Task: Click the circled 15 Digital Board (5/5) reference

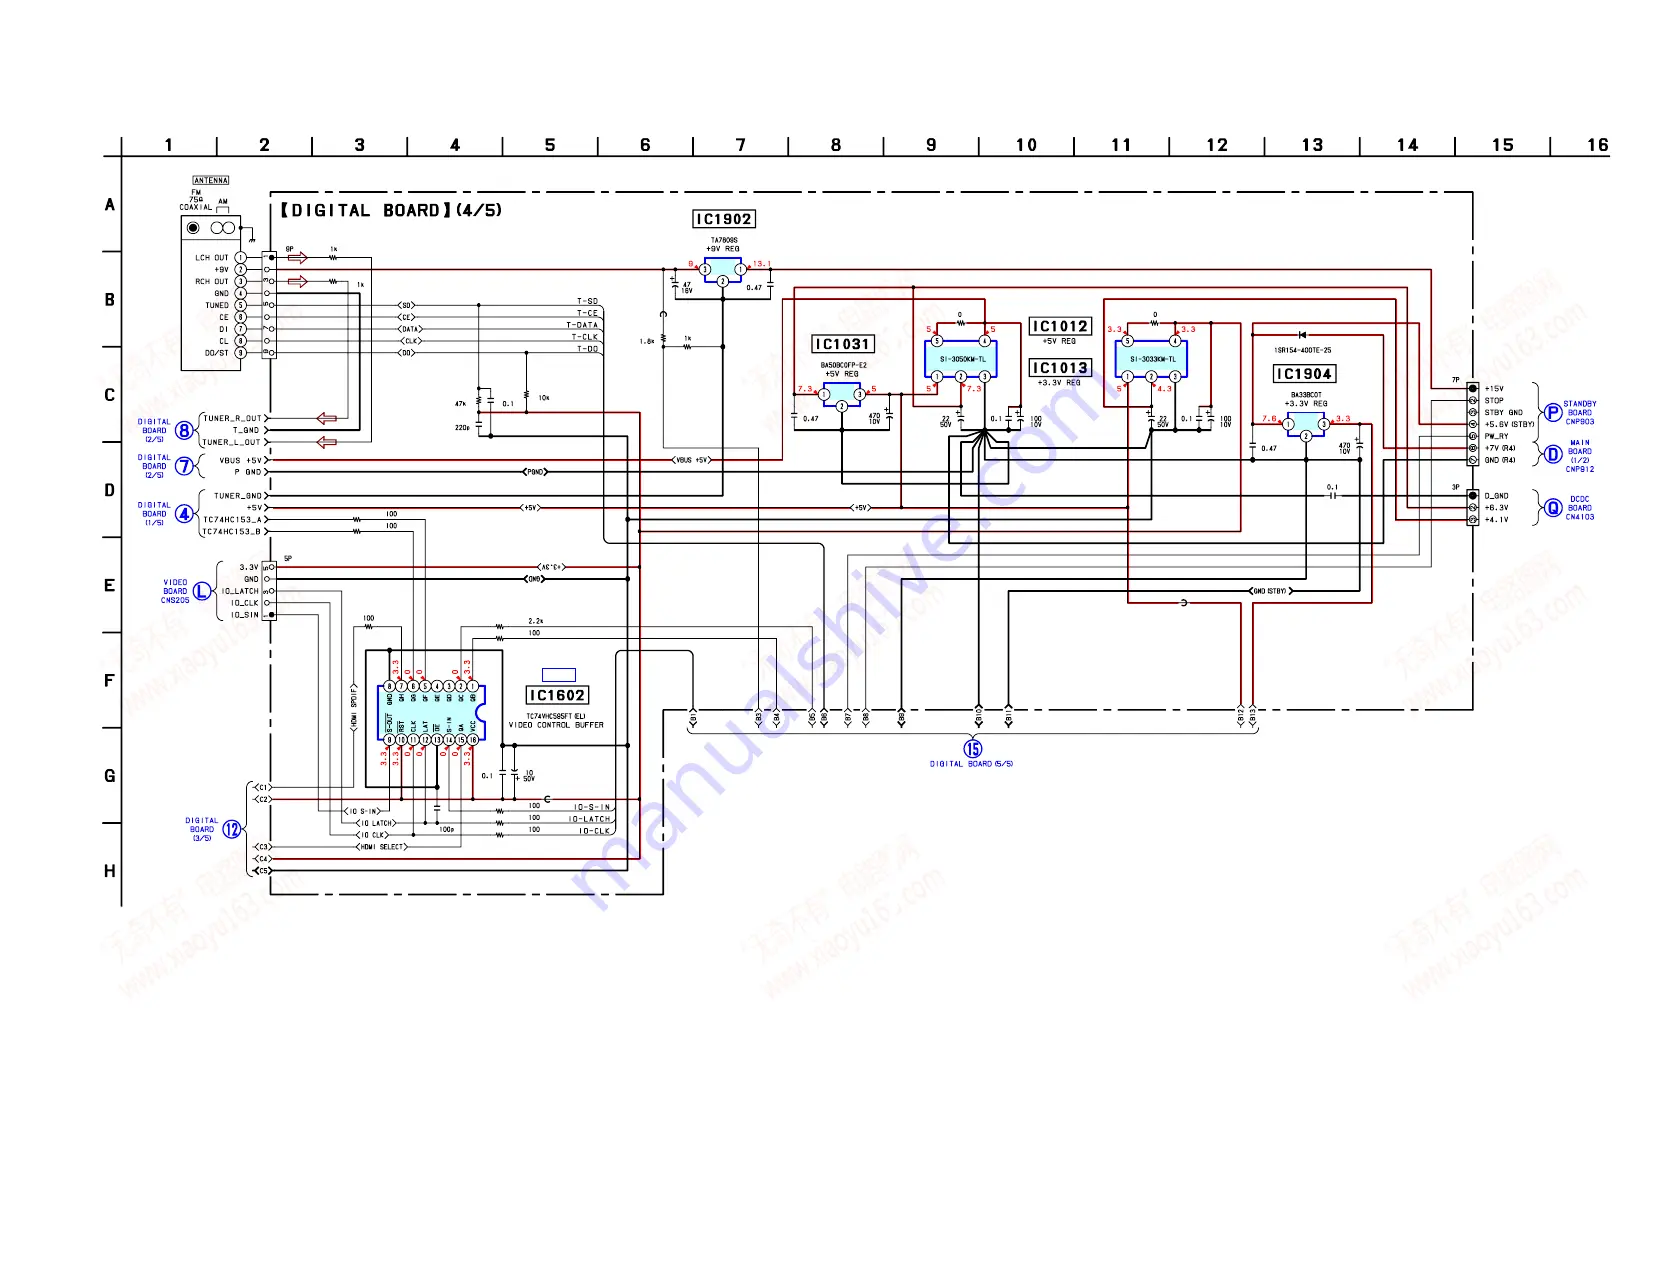Action: [973, 749]
